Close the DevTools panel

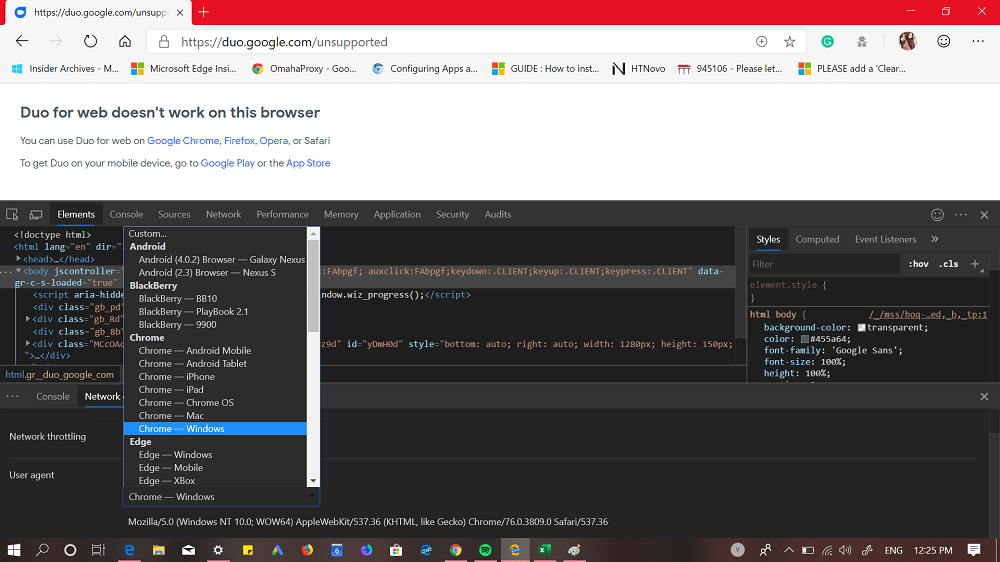(x=984, y=215)
